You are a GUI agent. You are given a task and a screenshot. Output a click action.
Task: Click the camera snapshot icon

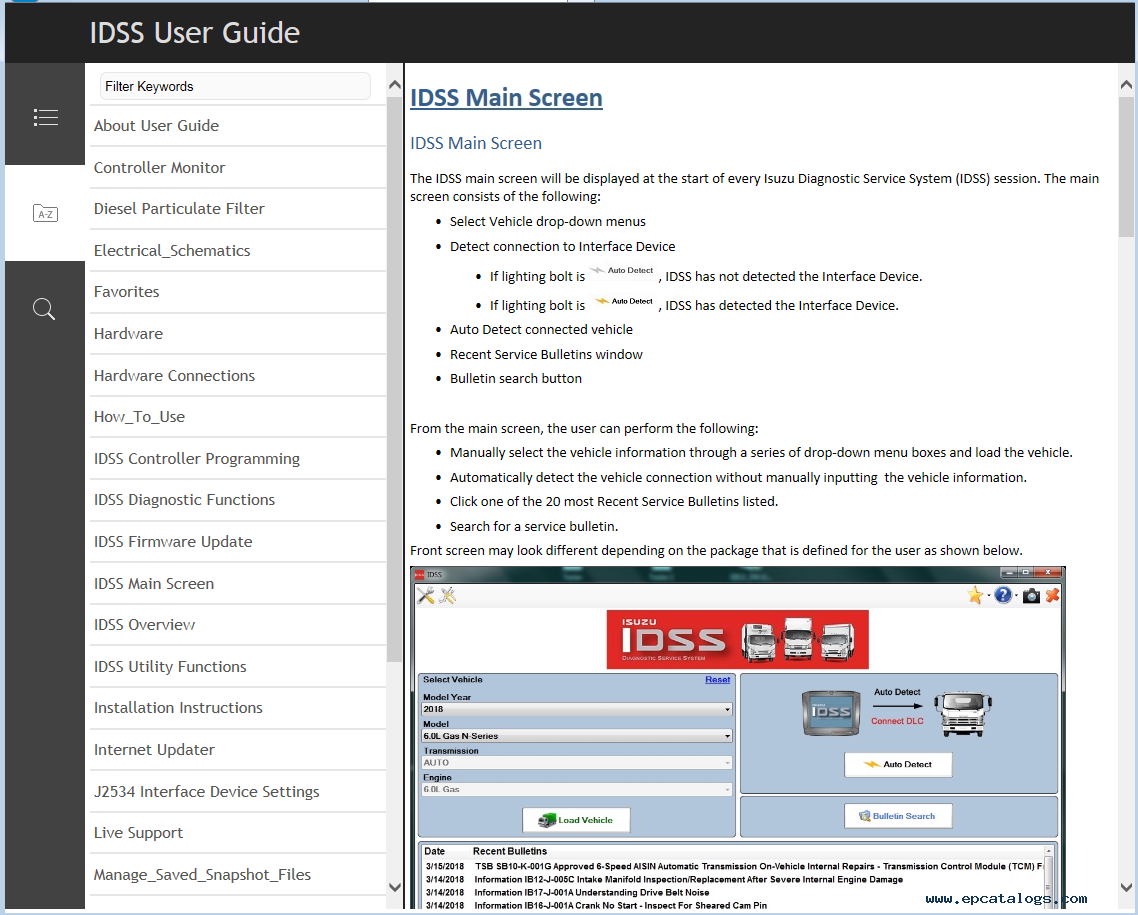pos(1031,596)
